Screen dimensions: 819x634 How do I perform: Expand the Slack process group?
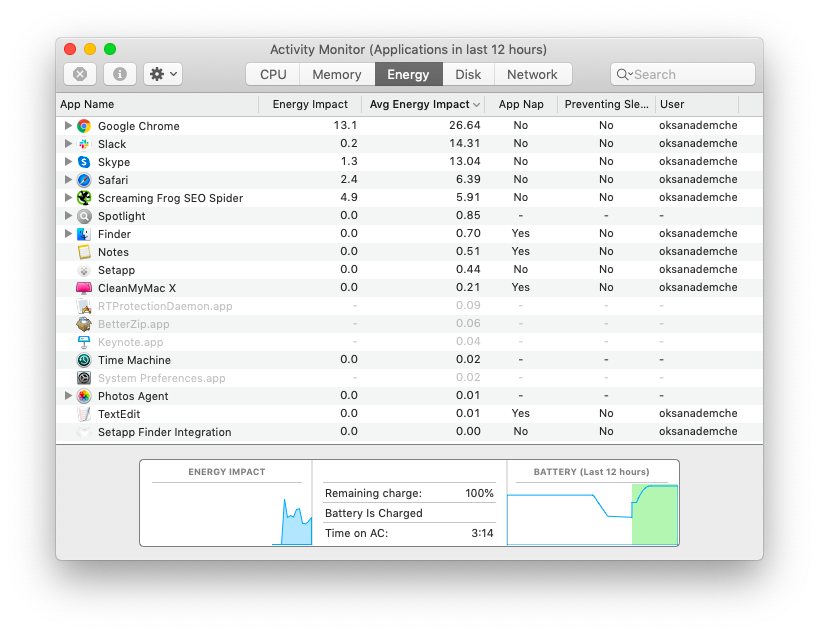(x=68, y=143)
